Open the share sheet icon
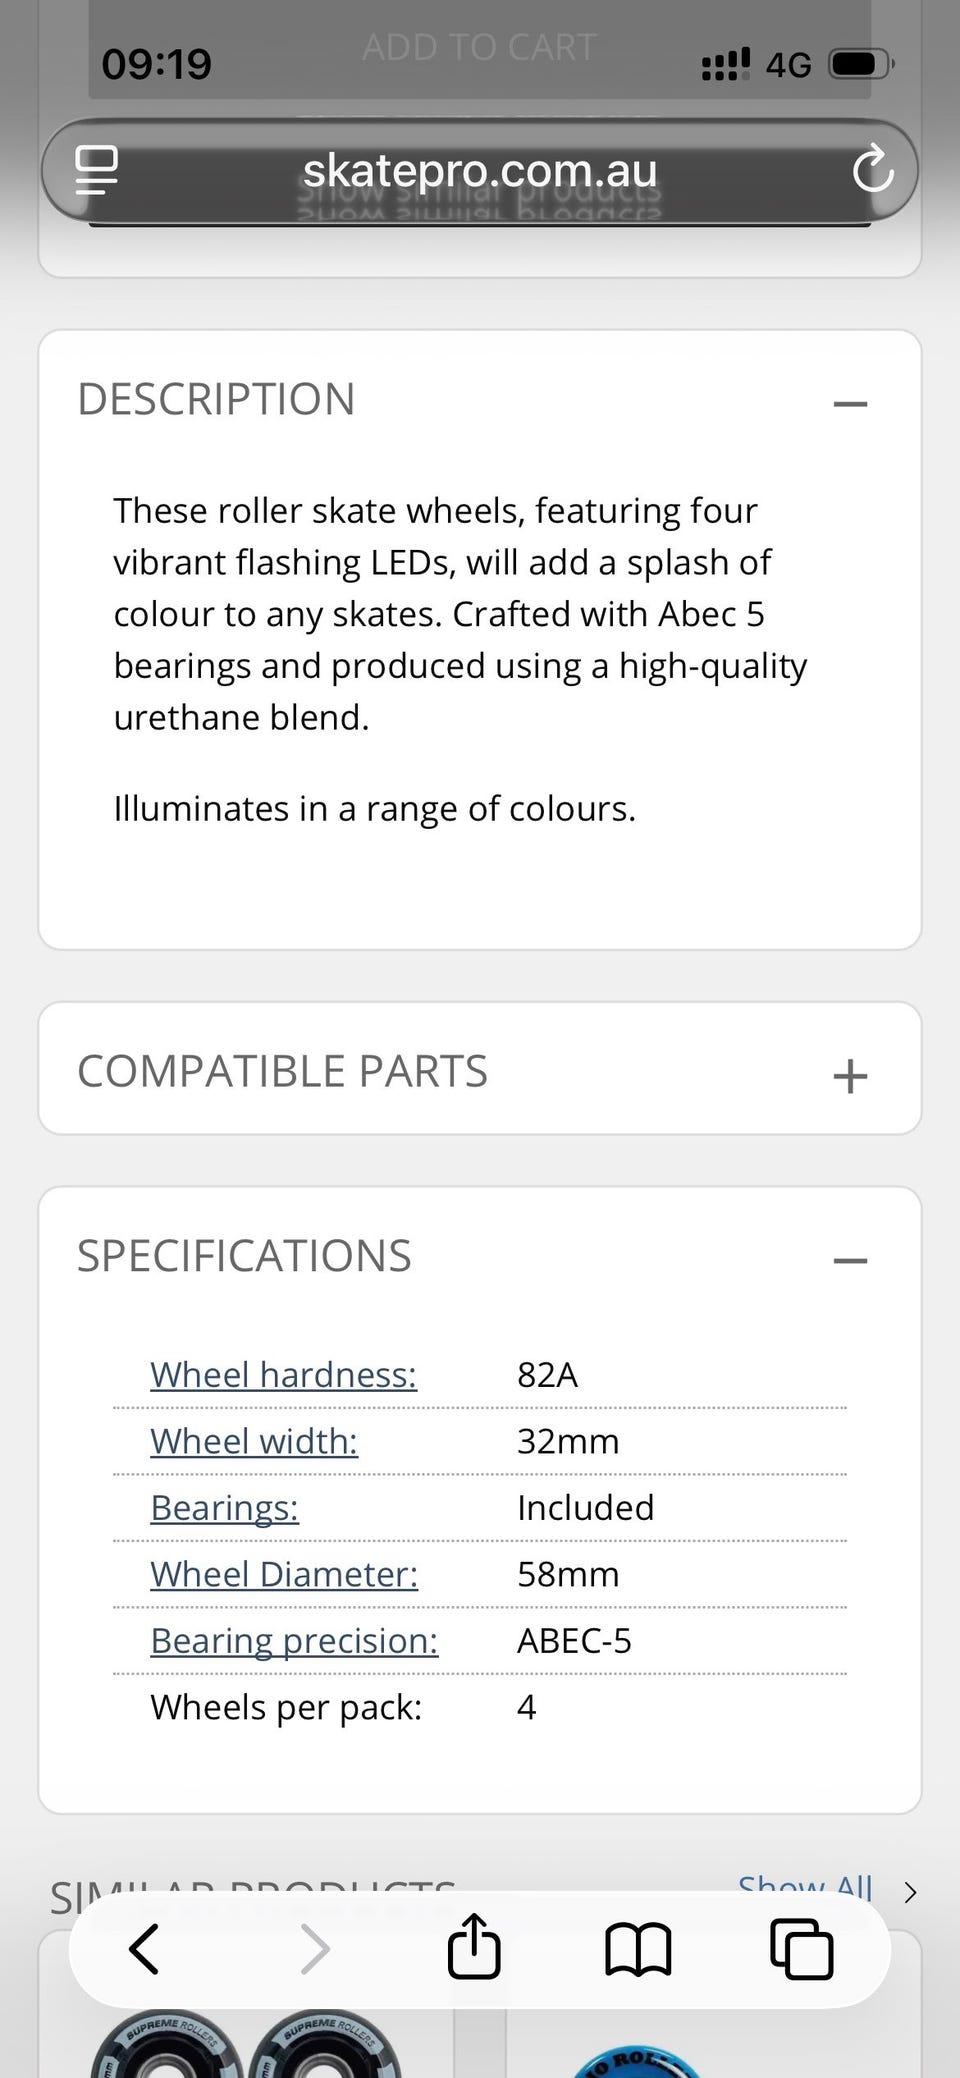The image size is (960, 2078). [474, 1946]
